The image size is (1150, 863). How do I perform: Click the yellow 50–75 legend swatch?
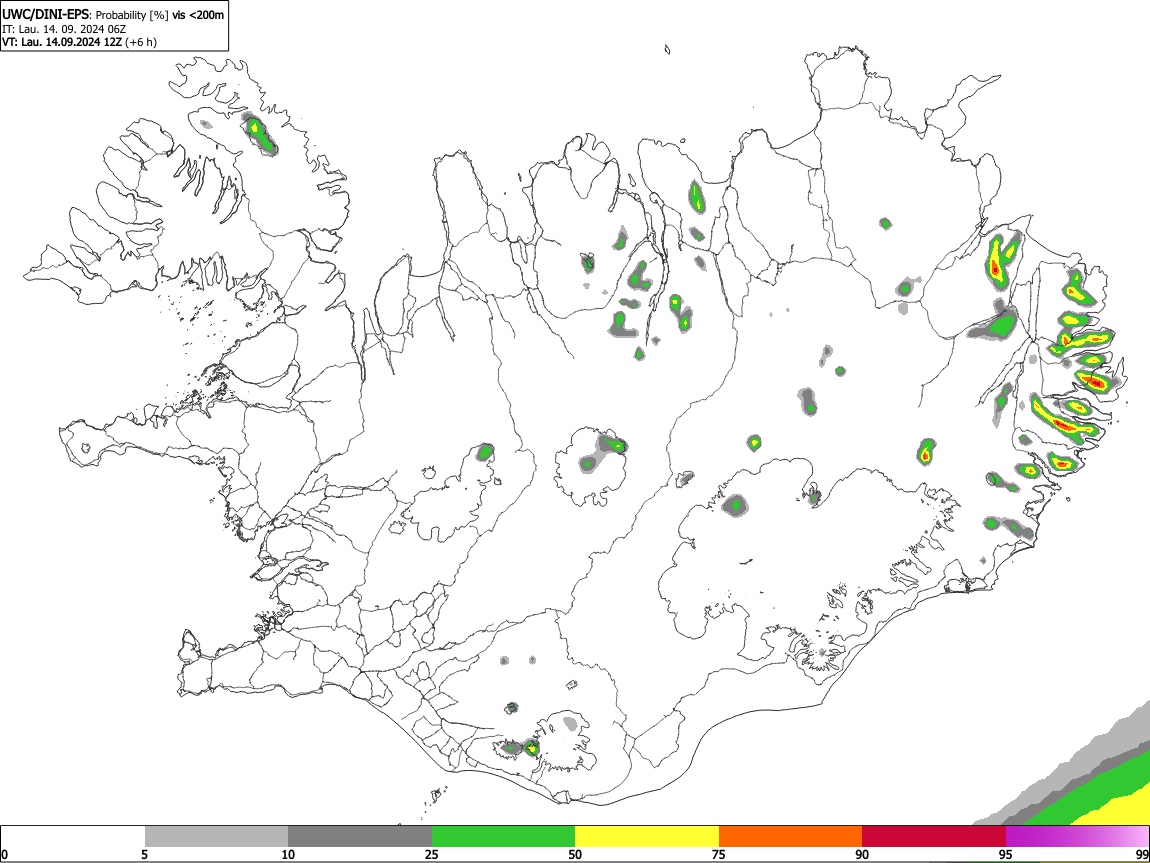coord(647,836)
